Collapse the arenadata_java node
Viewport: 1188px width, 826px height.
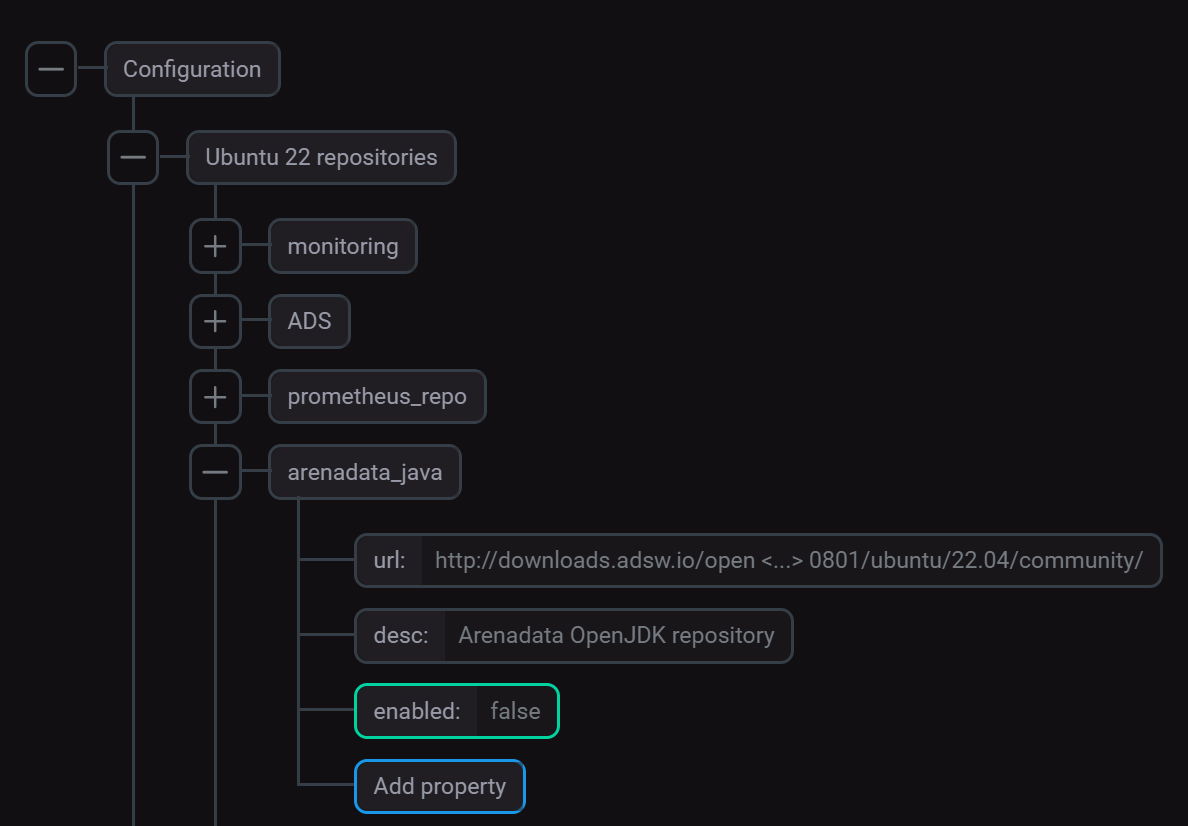(x=214, y=471)
